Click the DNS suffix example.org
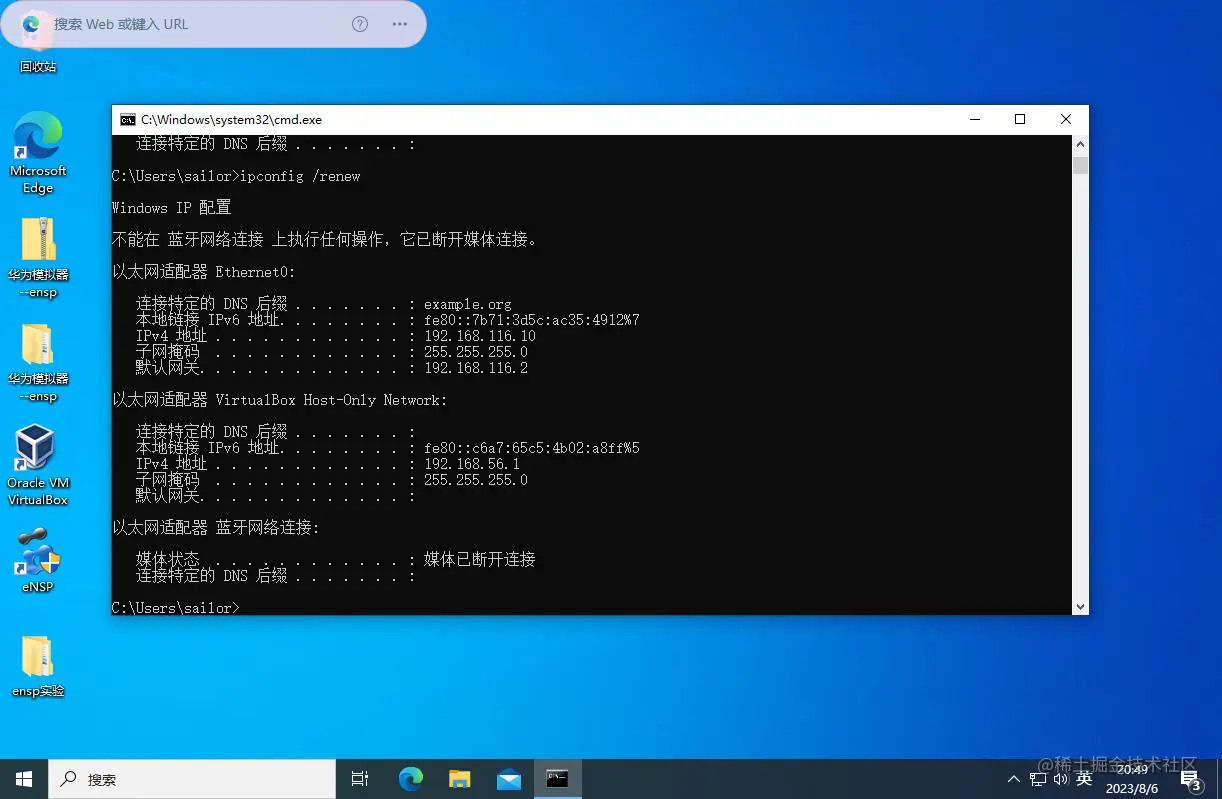This screenshot has height=799, width=1222. point(468,304)
